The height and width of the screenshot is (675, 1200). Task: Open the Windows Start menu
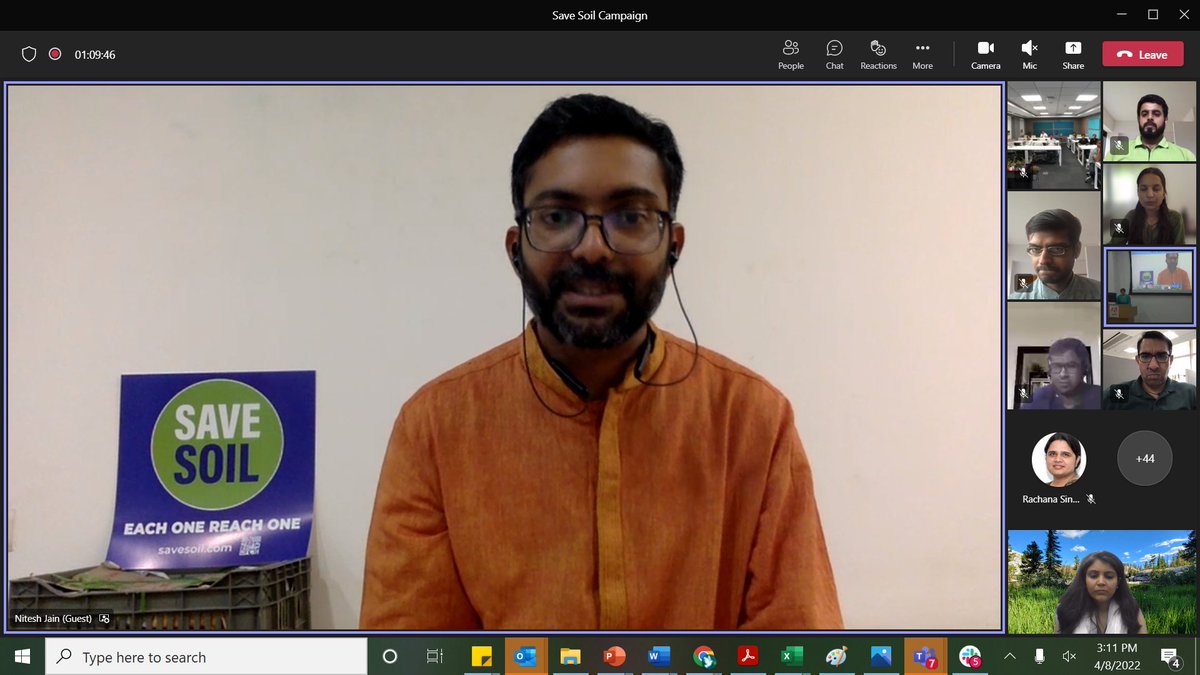[x=22, y=656]
